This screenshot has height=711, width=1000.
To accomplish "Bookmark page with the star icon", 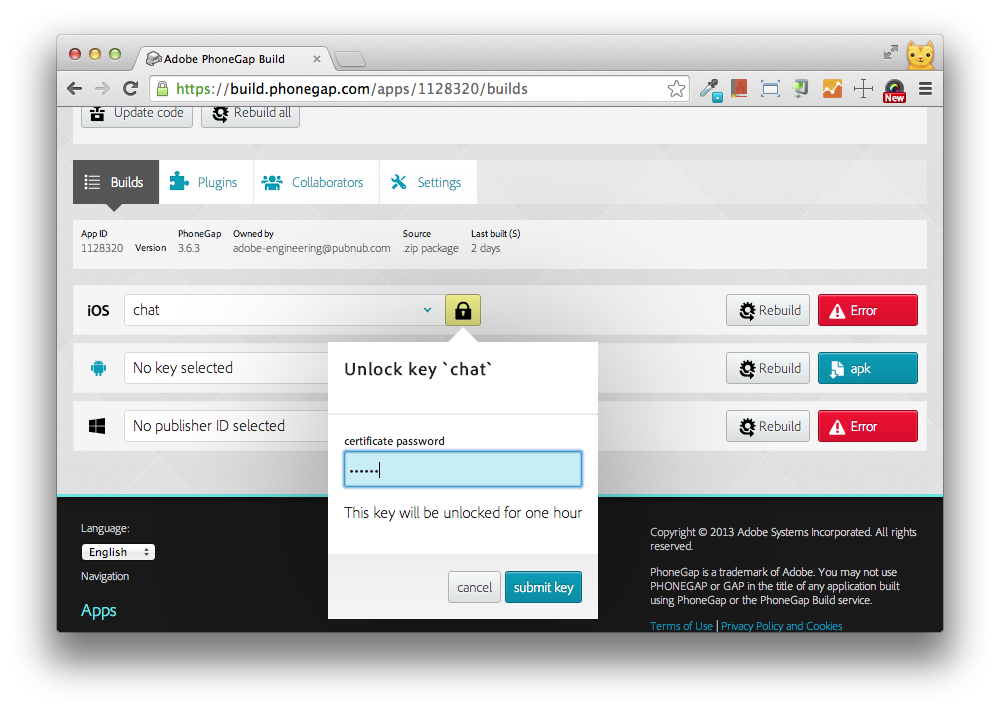I will (677, 88).
